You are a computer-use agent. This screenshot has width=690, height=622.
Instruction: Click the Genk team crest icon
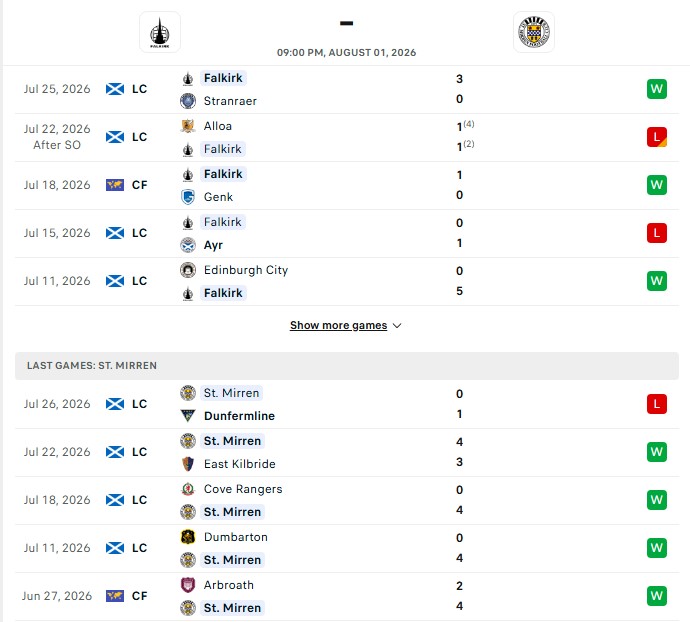point(188,197)
